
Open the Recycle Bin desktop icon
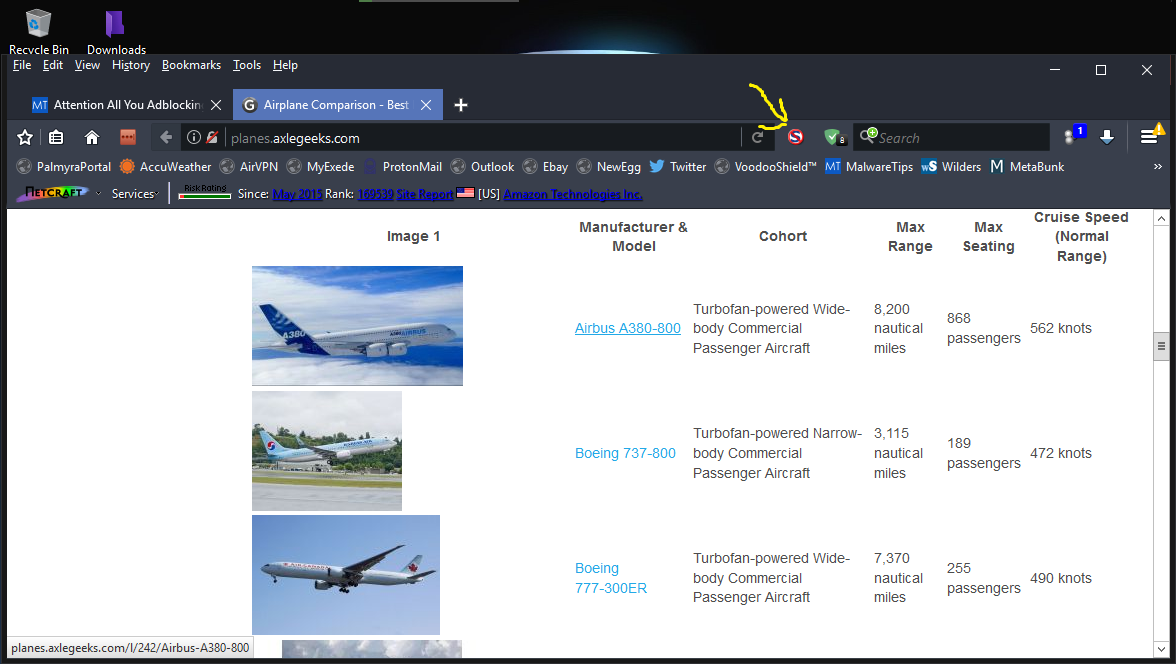[x=38, y=32]
